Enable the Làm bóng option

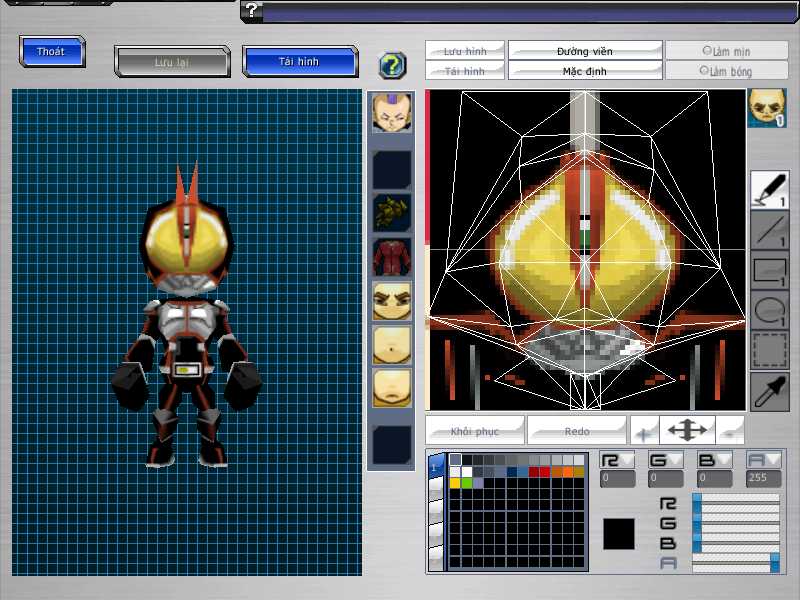(x=727, y=71)
